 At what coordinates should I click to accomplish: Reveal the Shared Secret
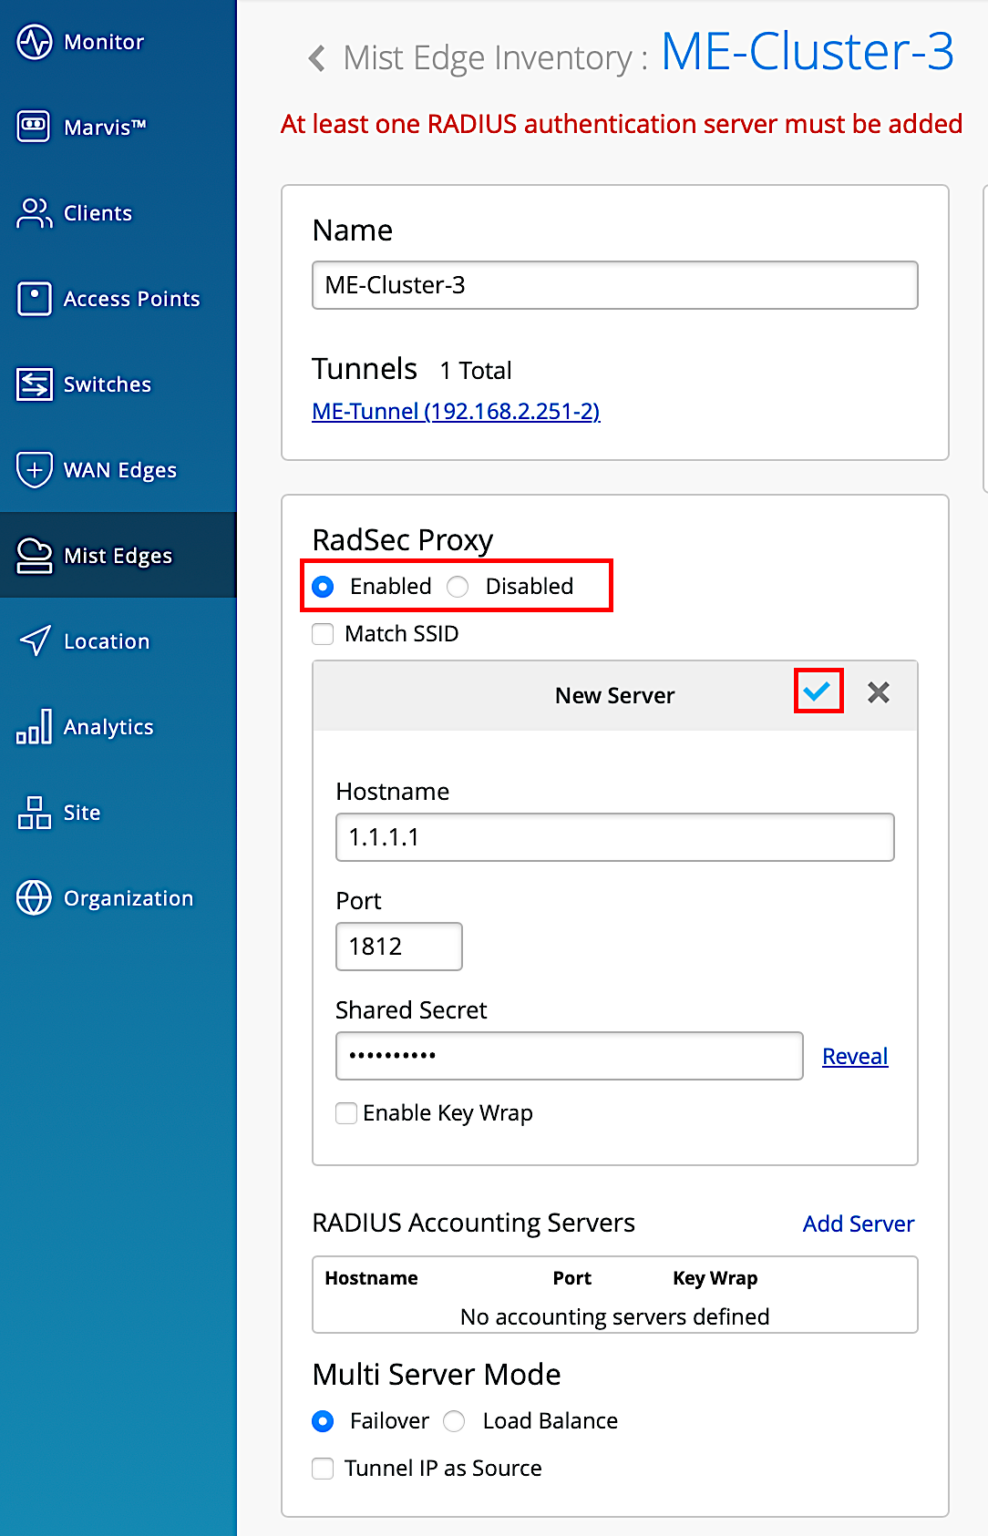coord(854,1055)
